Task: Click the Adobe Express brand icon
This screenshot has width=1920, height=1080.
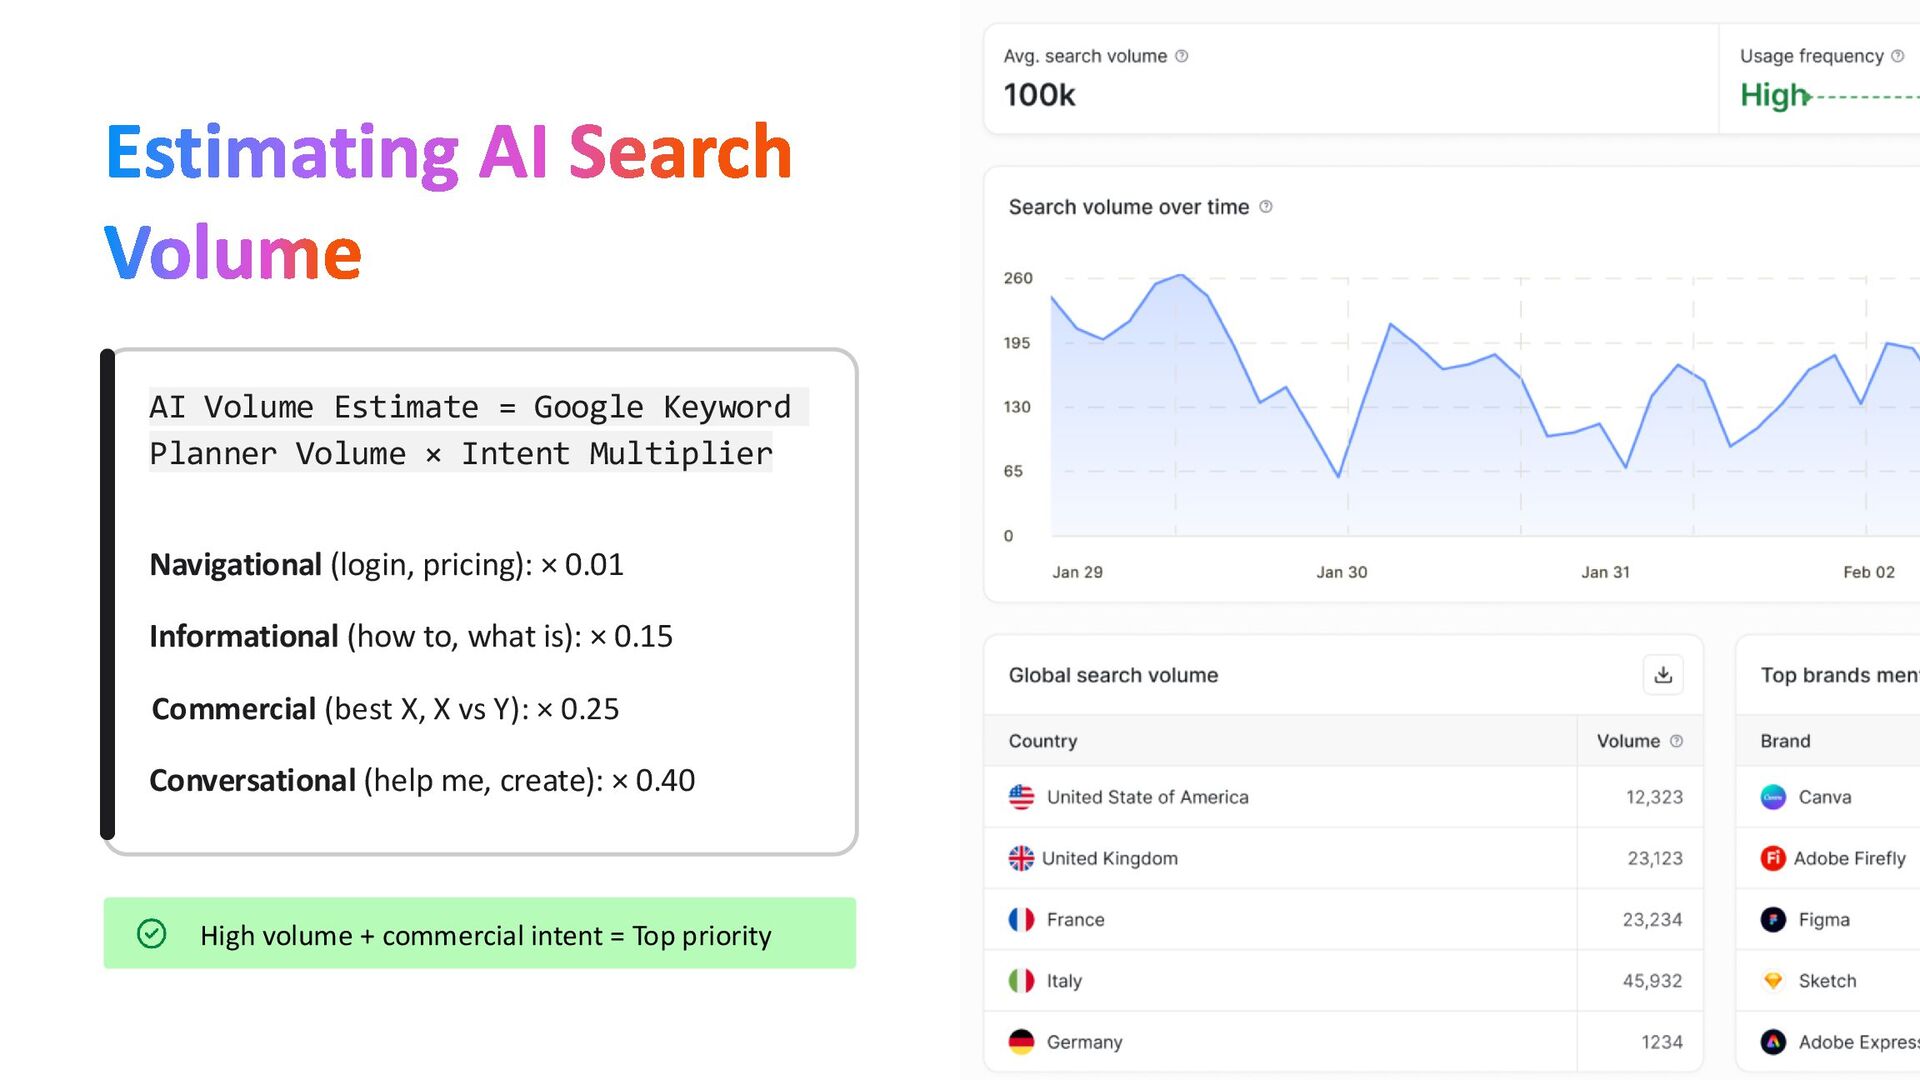Action: point(1773,1042)
